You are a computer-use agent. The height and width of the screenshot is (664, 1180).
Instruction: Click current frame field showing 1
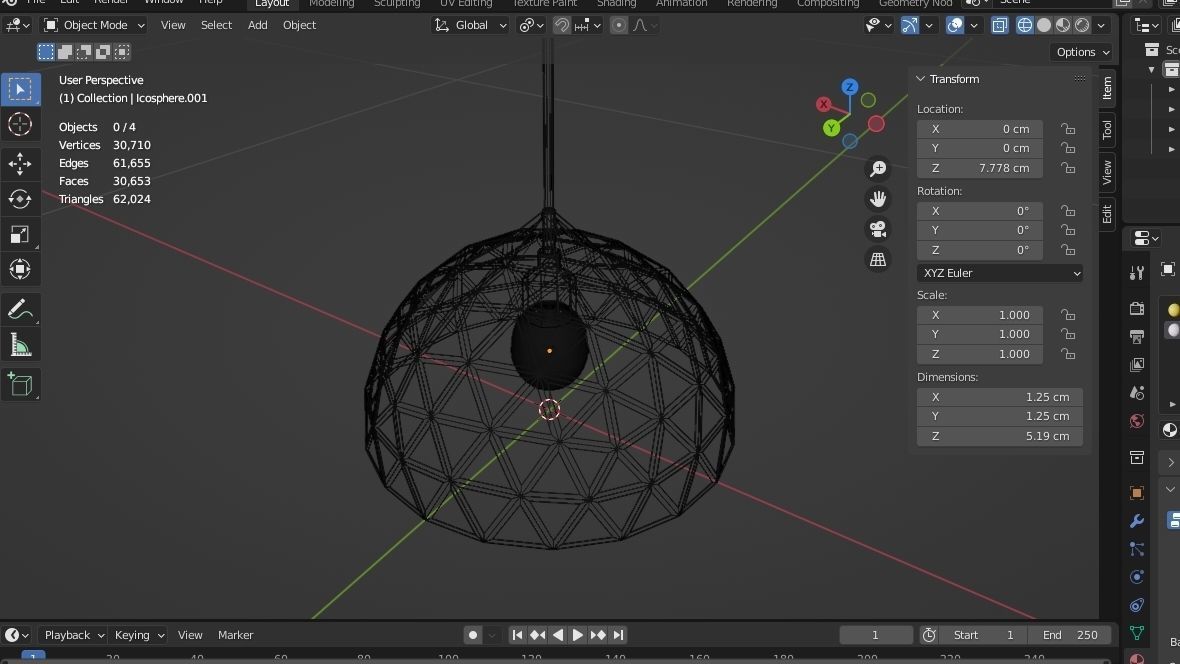(x=876, y=635)
